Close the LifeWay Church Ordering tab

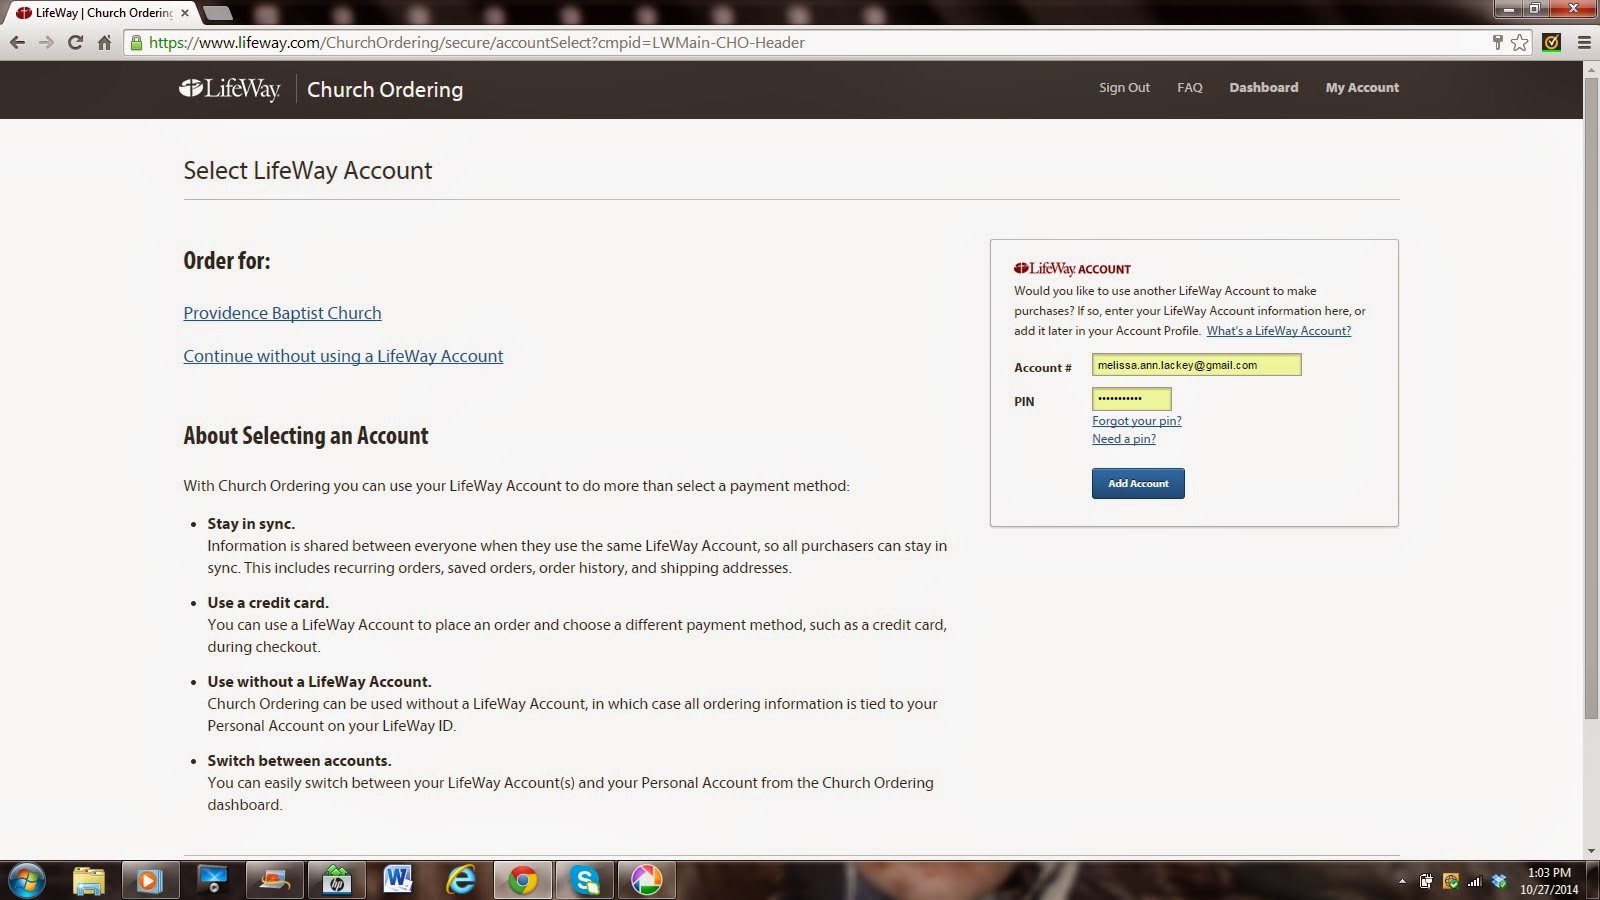click(185, 13)
